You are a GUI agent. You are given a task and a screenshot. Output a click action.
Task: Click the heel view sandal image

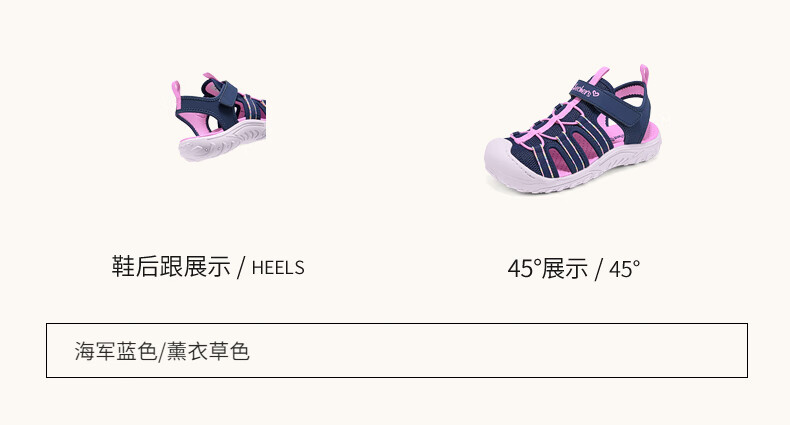coord(218,117)
